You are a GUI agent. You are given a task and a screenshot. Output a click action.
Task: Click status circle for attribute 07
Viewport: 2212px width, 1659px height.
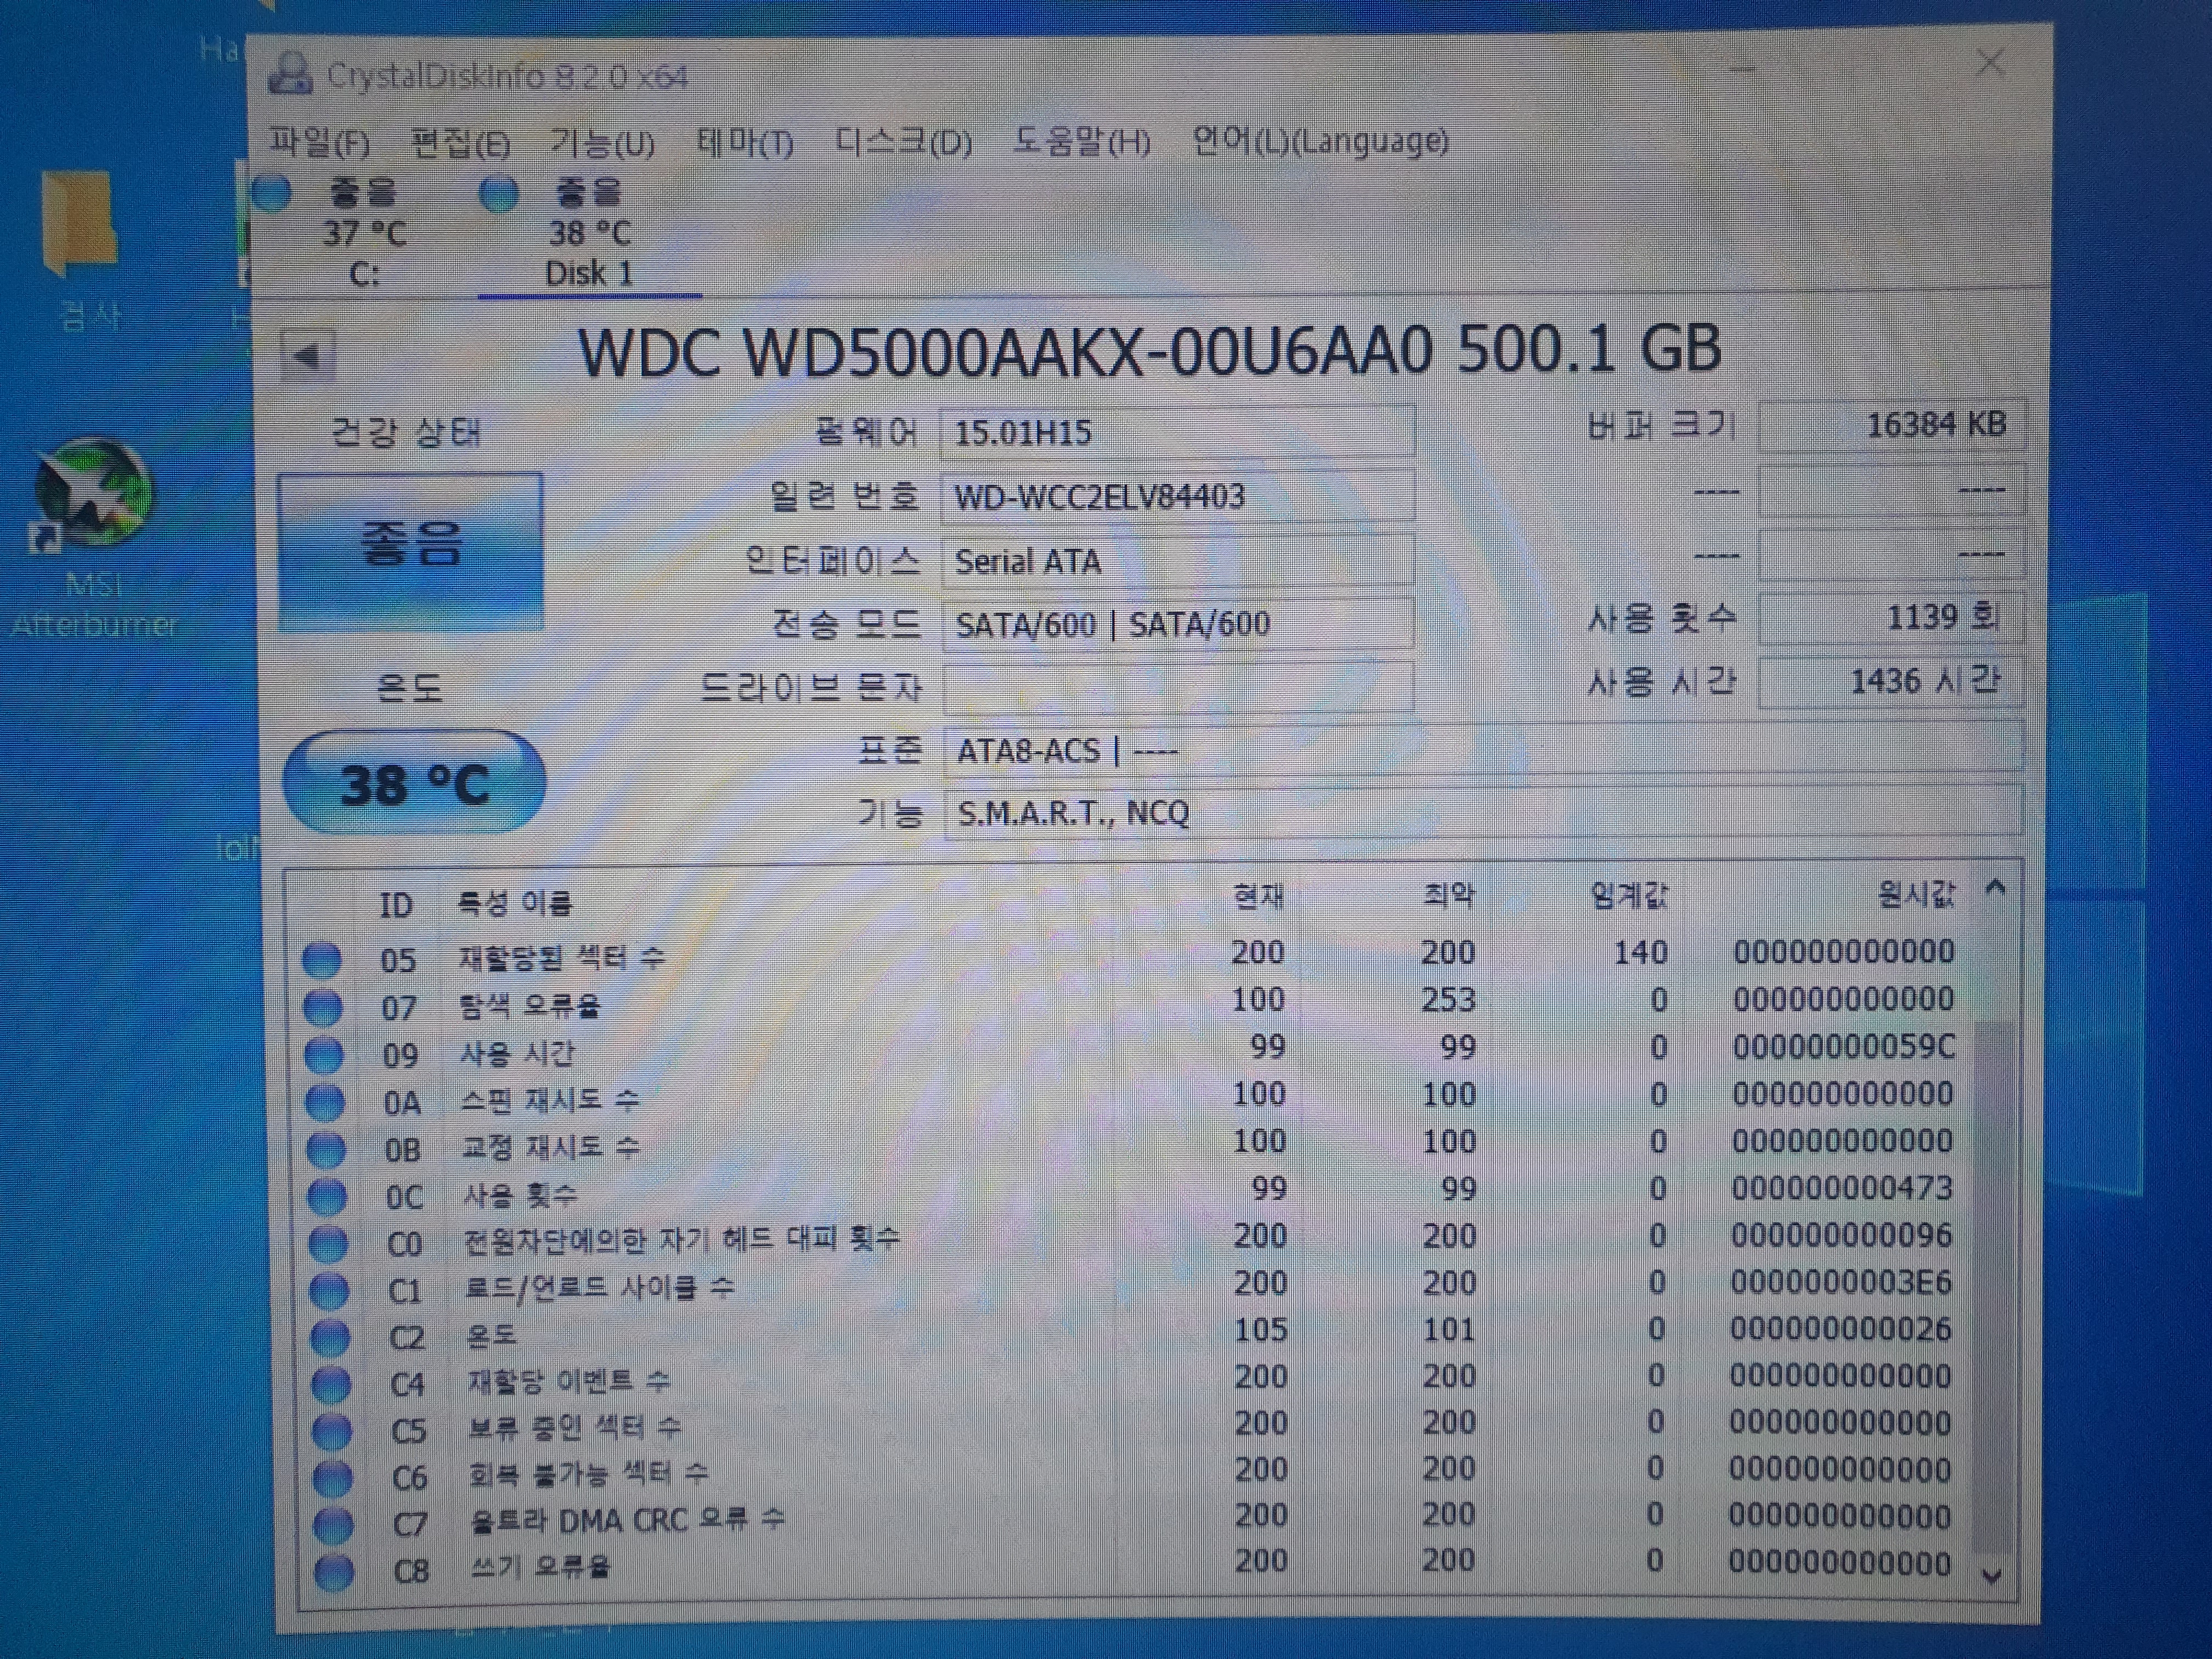(323, 1007)
